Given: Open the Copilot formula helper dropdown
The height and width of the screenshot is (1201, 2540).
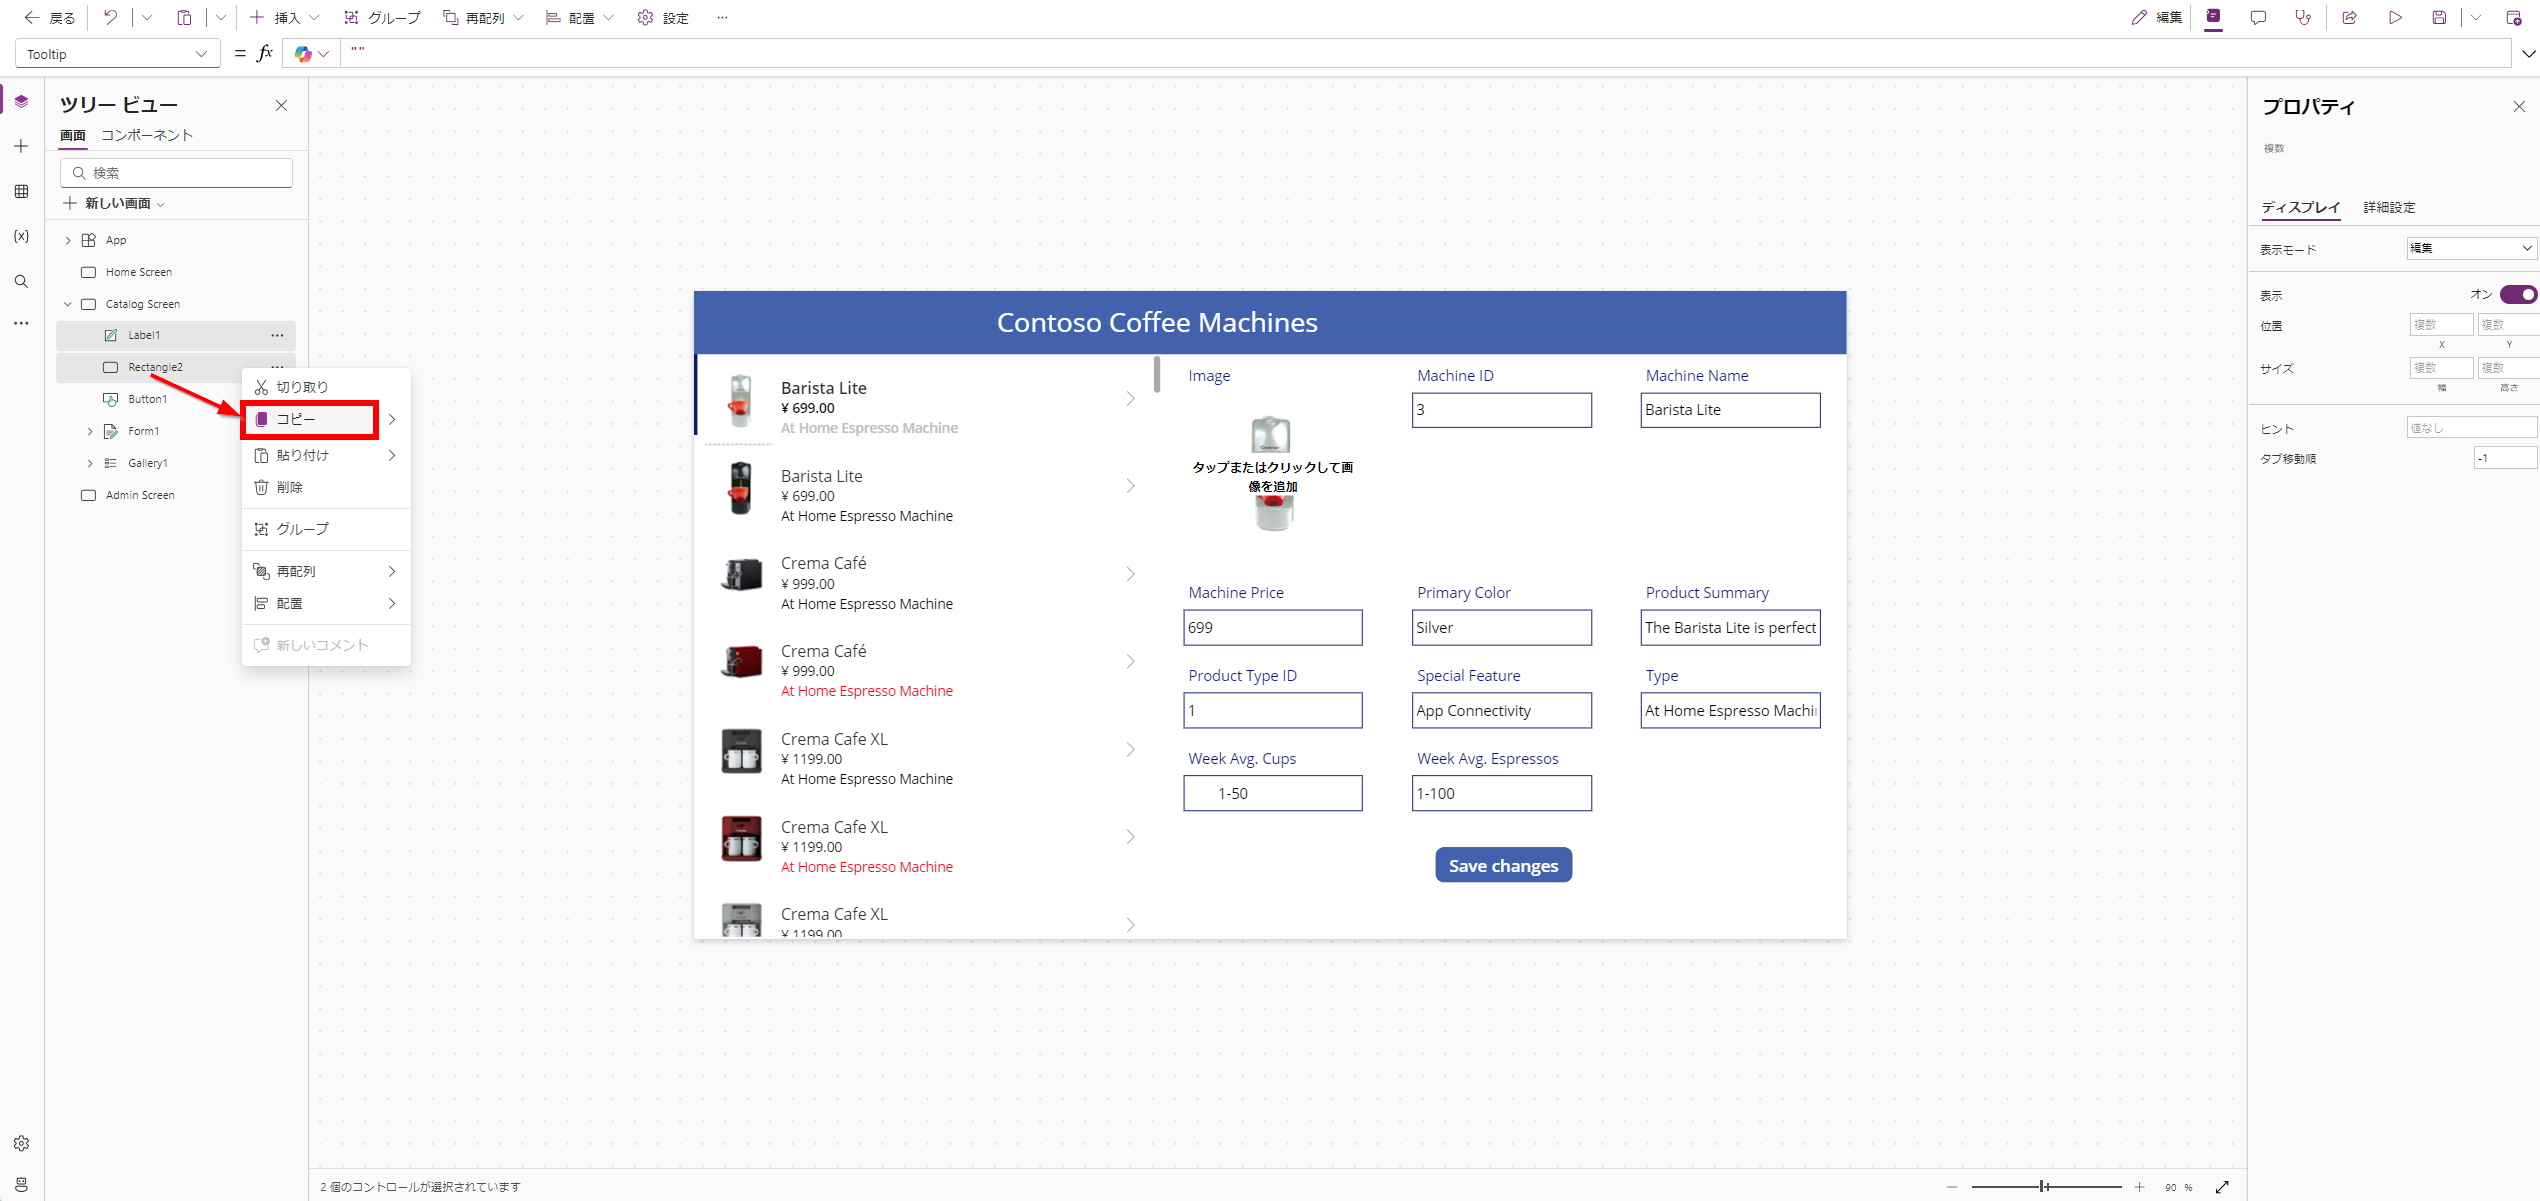Looking at the screenshot, I should pyautogui.click(x=312, y=54).
